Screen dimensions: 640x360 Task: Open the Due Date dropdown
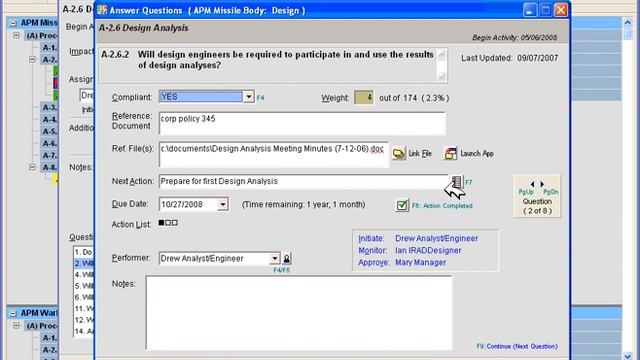tap(222, 204)
